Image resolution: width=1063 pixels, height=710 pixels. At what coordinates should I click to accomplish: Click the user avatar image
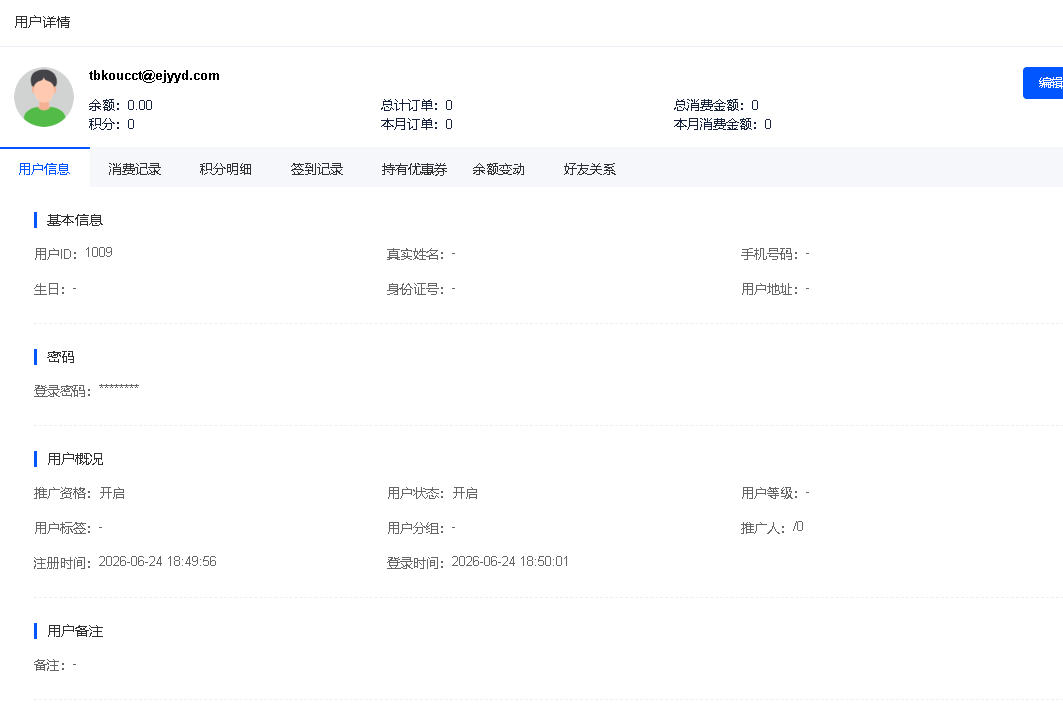point(44,97)
